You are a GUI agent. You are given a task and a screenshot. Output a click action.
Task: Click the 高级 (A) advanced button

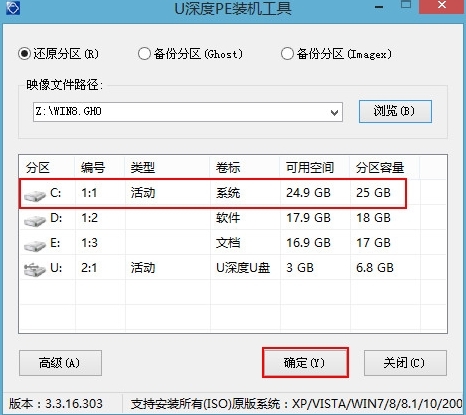click(x=60, y=363)
